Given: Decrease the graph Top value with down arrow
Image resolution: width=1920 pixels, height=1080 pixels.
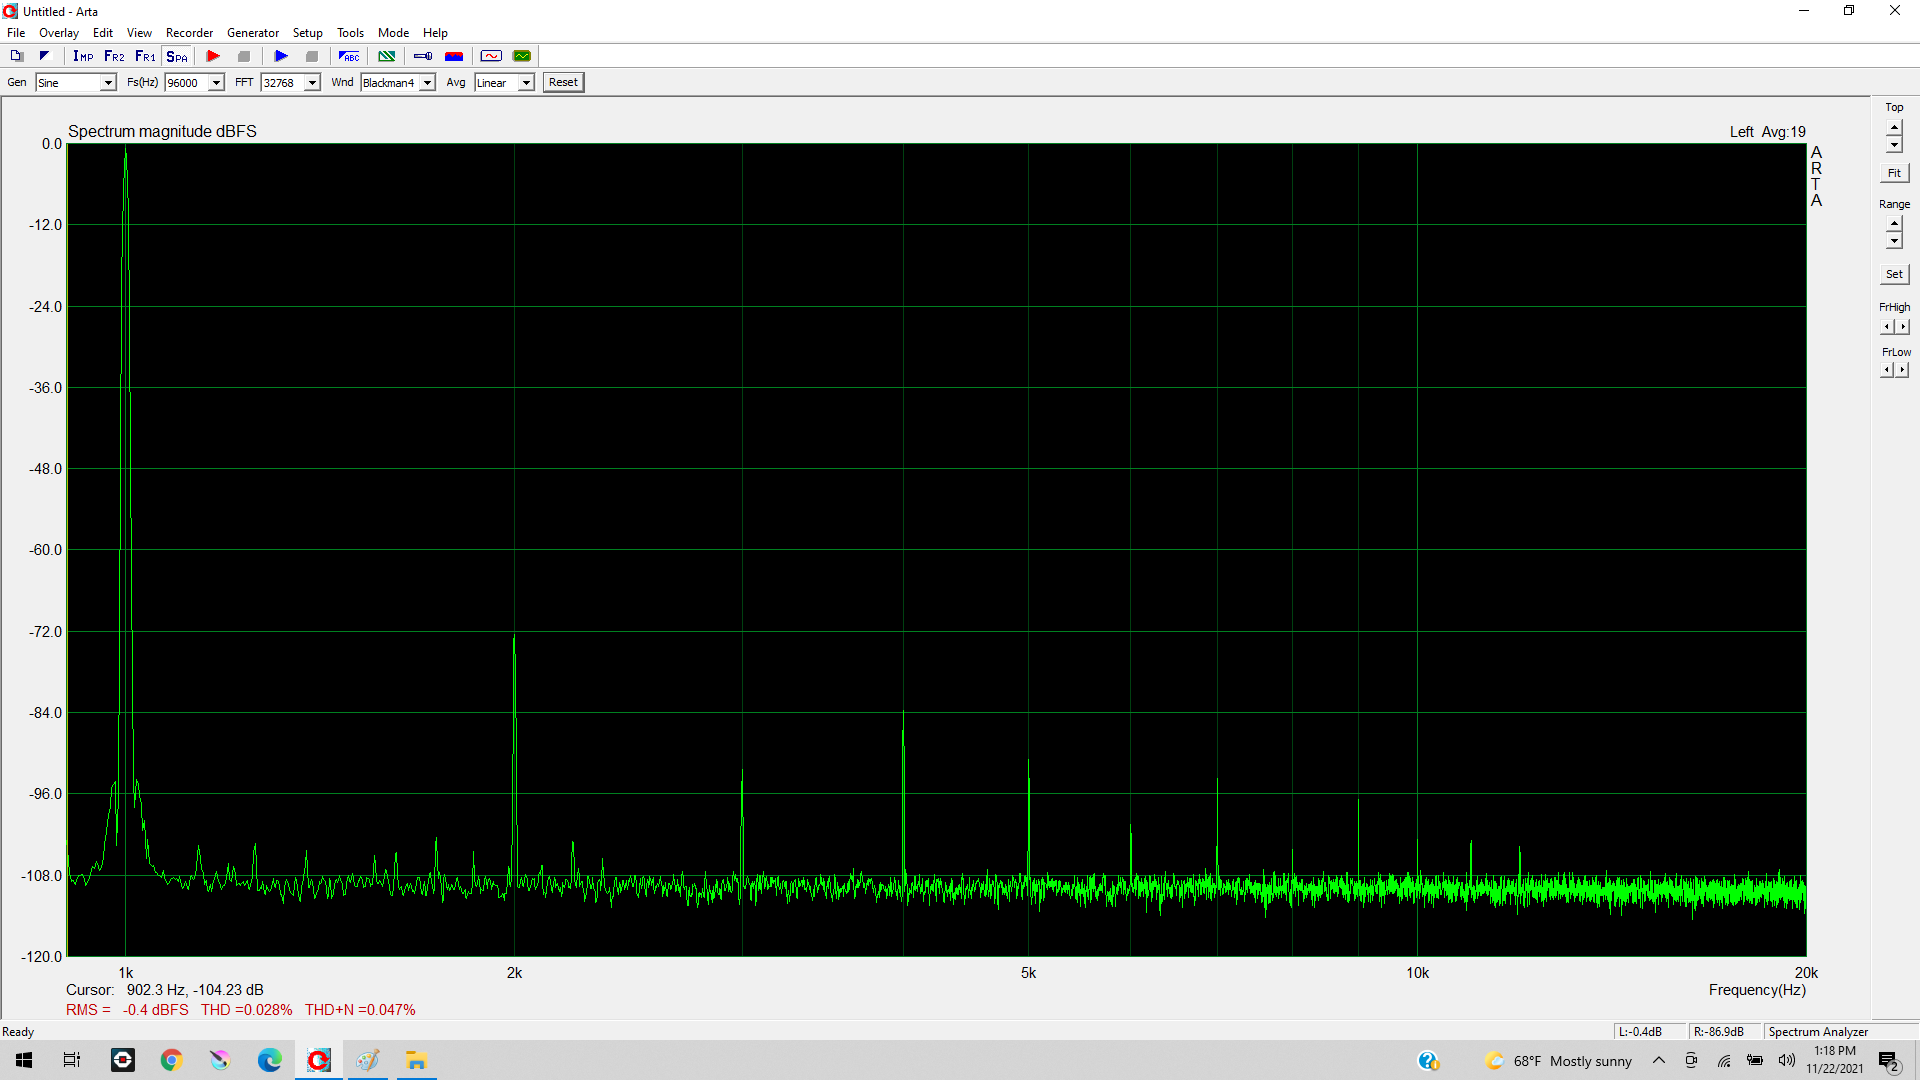Looking at the screenshot, I should tap(1894, 145).
